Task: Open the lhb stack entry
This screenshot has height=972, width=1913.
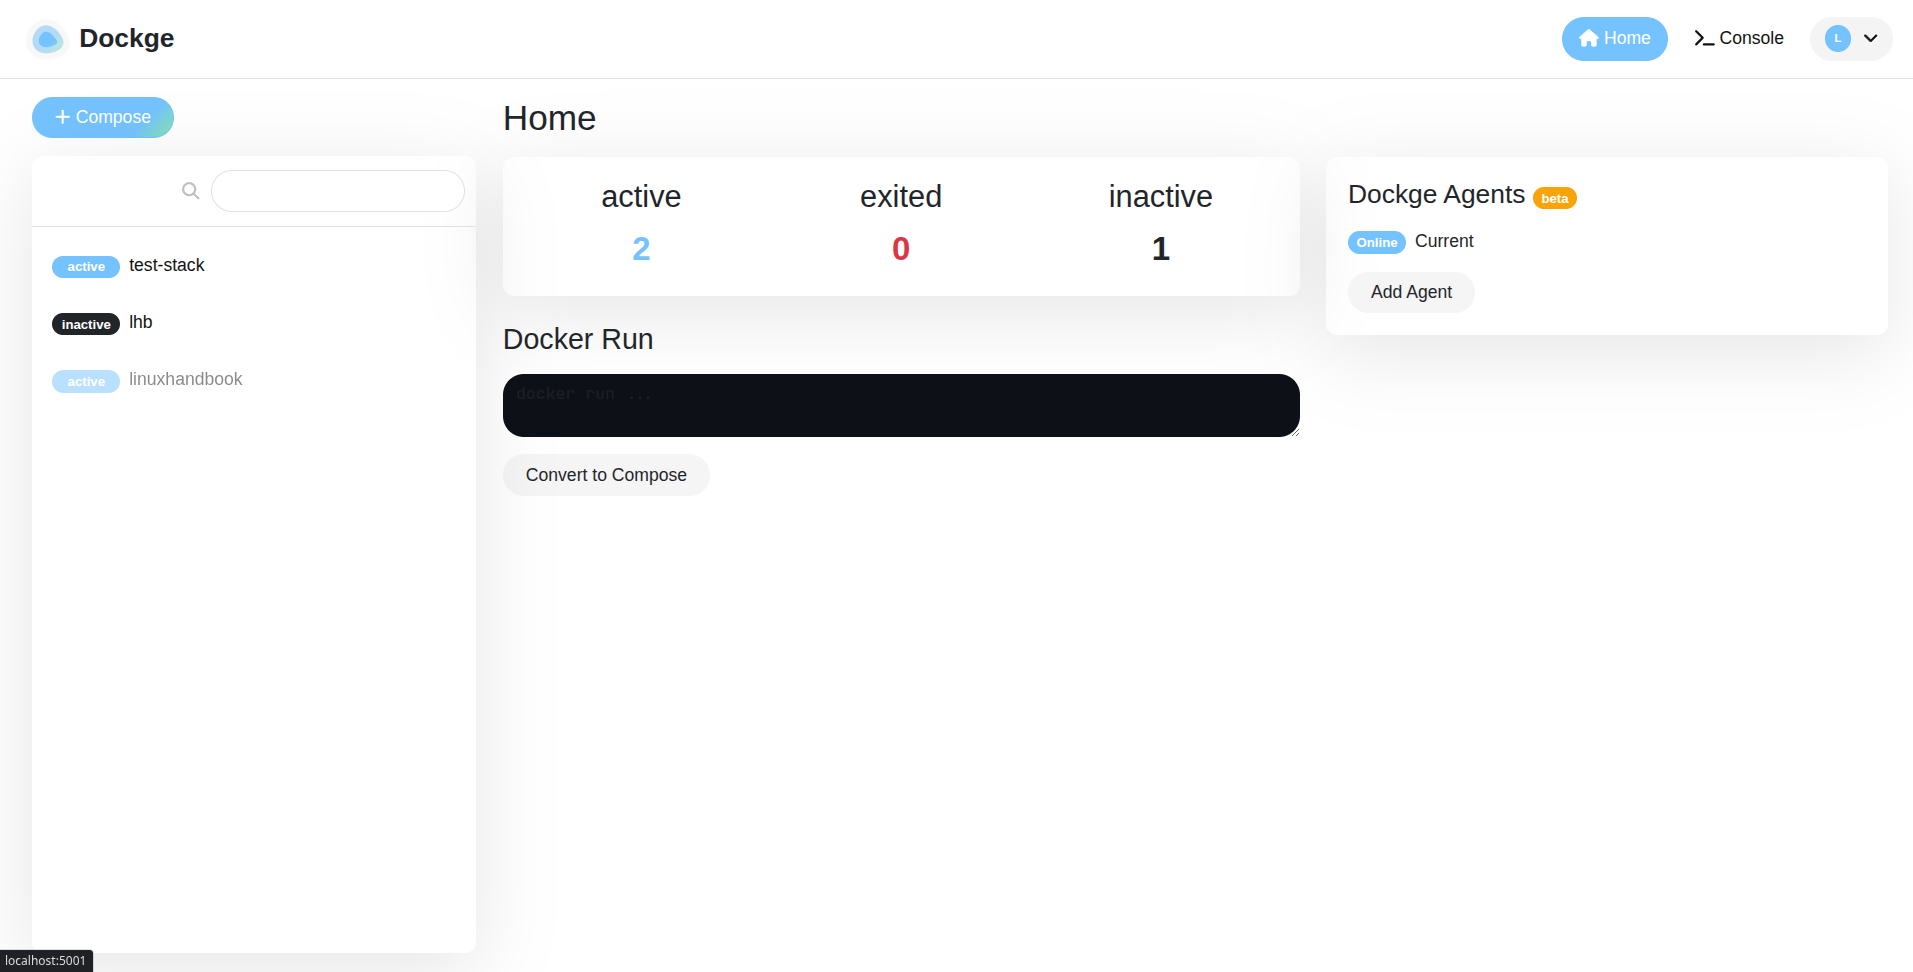Action: coord(140,322)
